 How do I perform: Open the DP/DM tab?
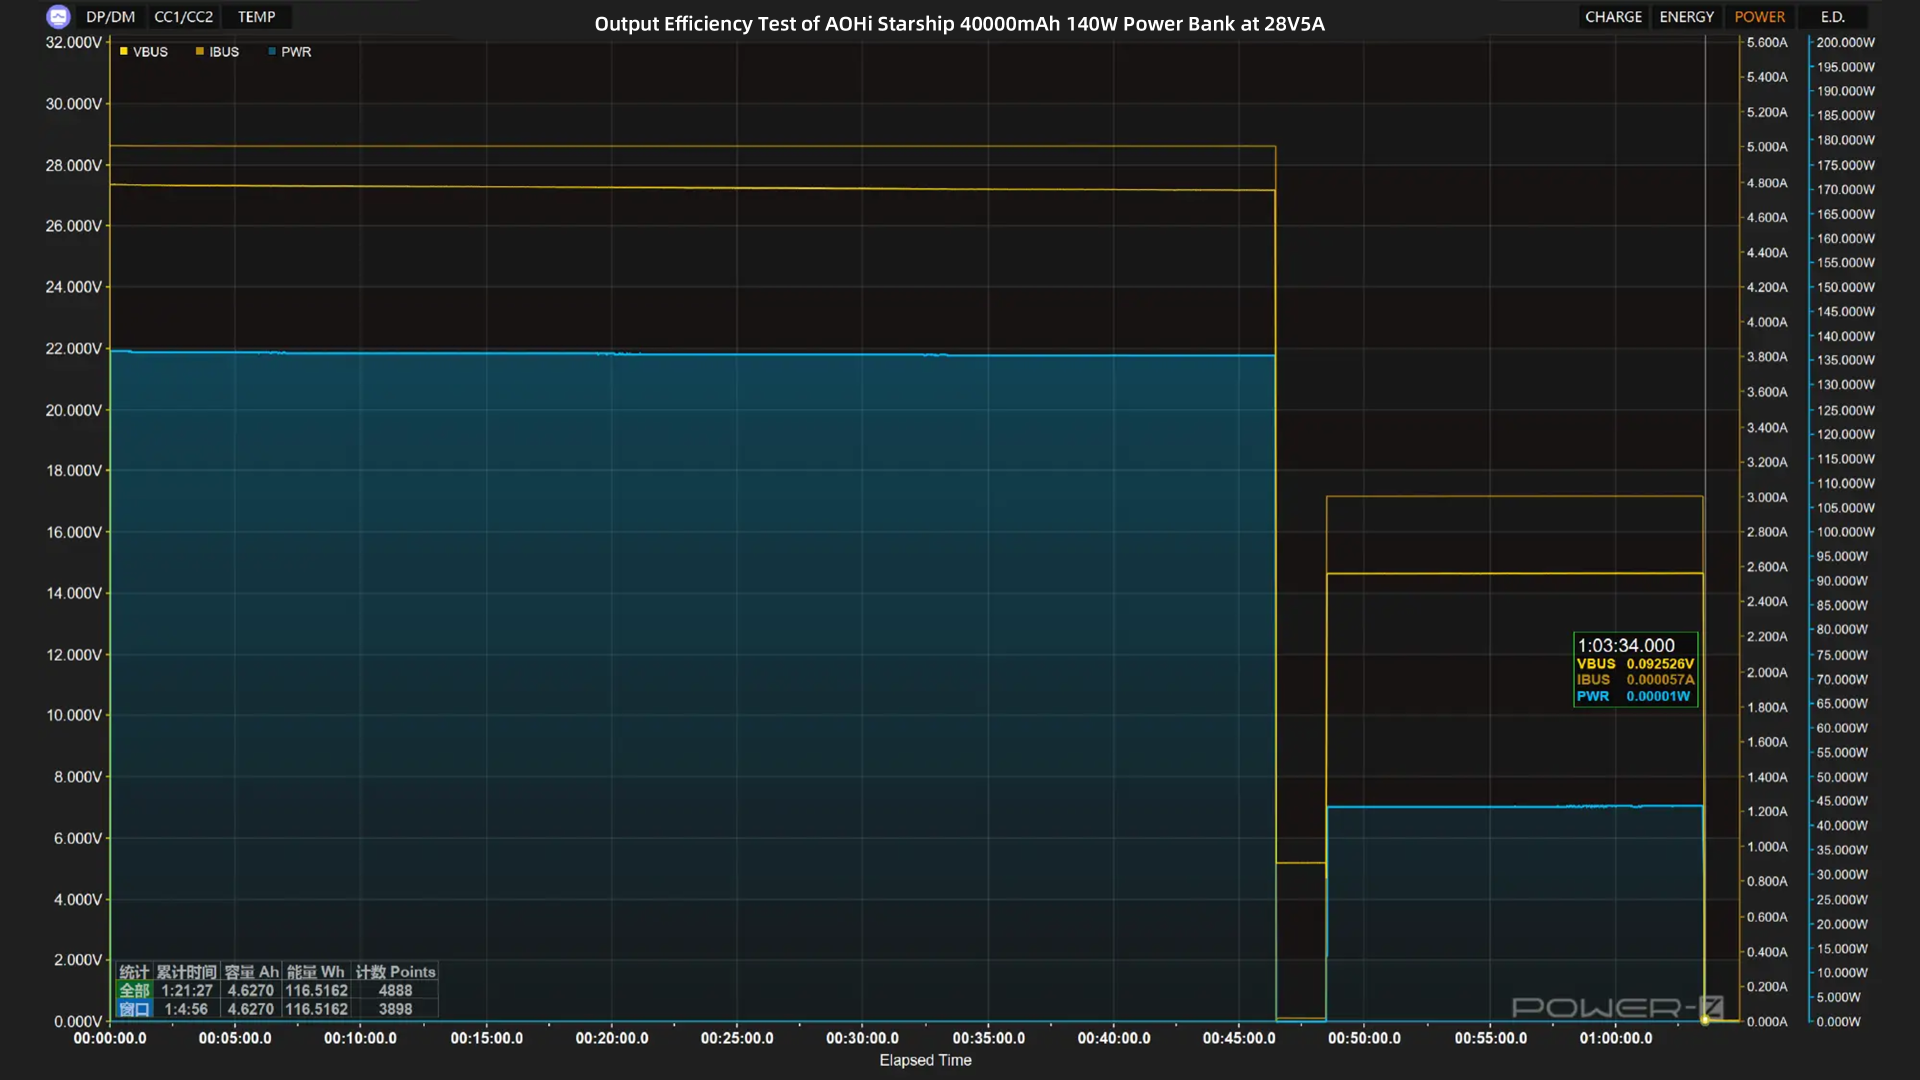tap(110, 17)
